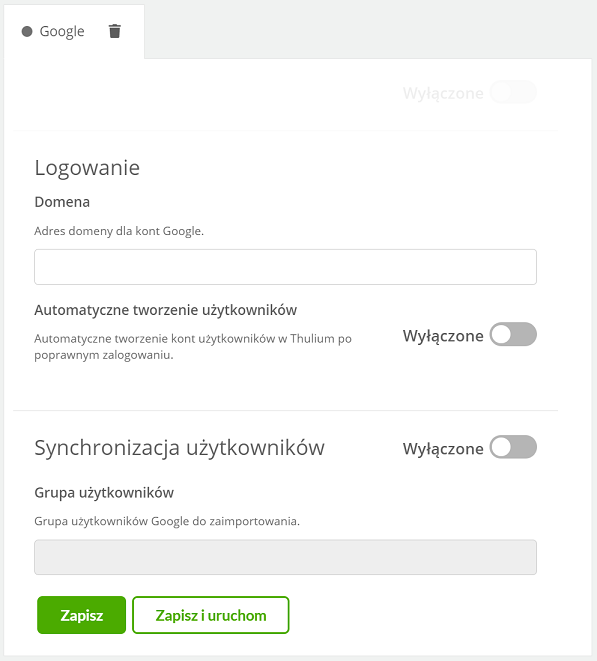Click 'Grupa użytkowników Google do zaimportowania.' text
The width and height of the screenshot is (597, 661).
167,521
